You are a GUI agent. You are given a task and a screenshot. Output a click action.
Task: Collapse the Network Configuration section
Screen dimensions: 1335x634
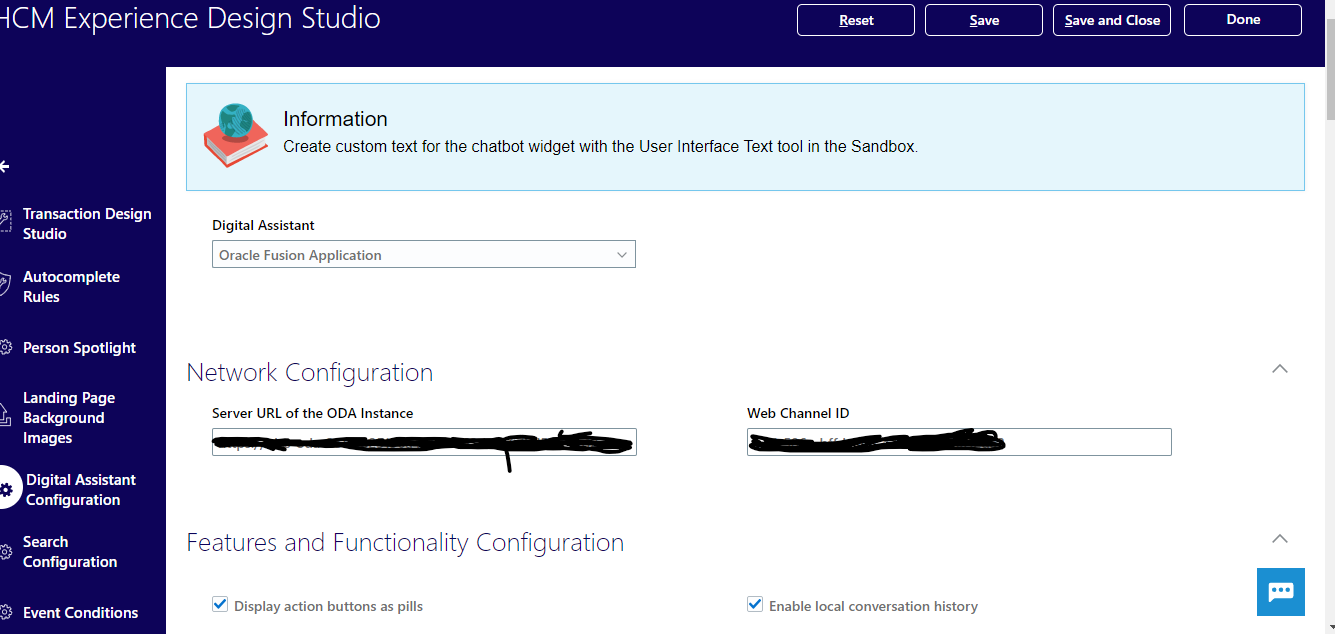1279,369
